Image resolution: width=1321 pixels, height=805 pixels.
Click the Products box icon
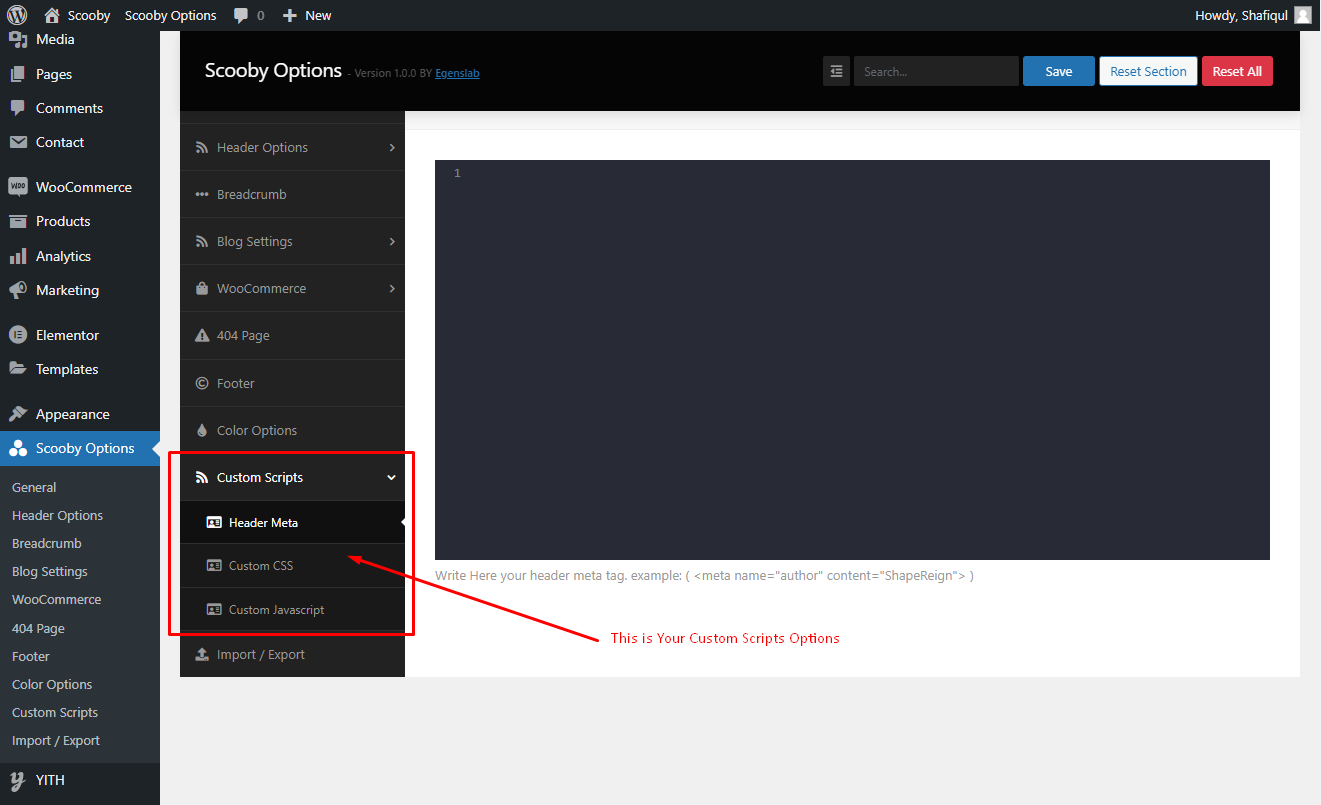(18, 221)
